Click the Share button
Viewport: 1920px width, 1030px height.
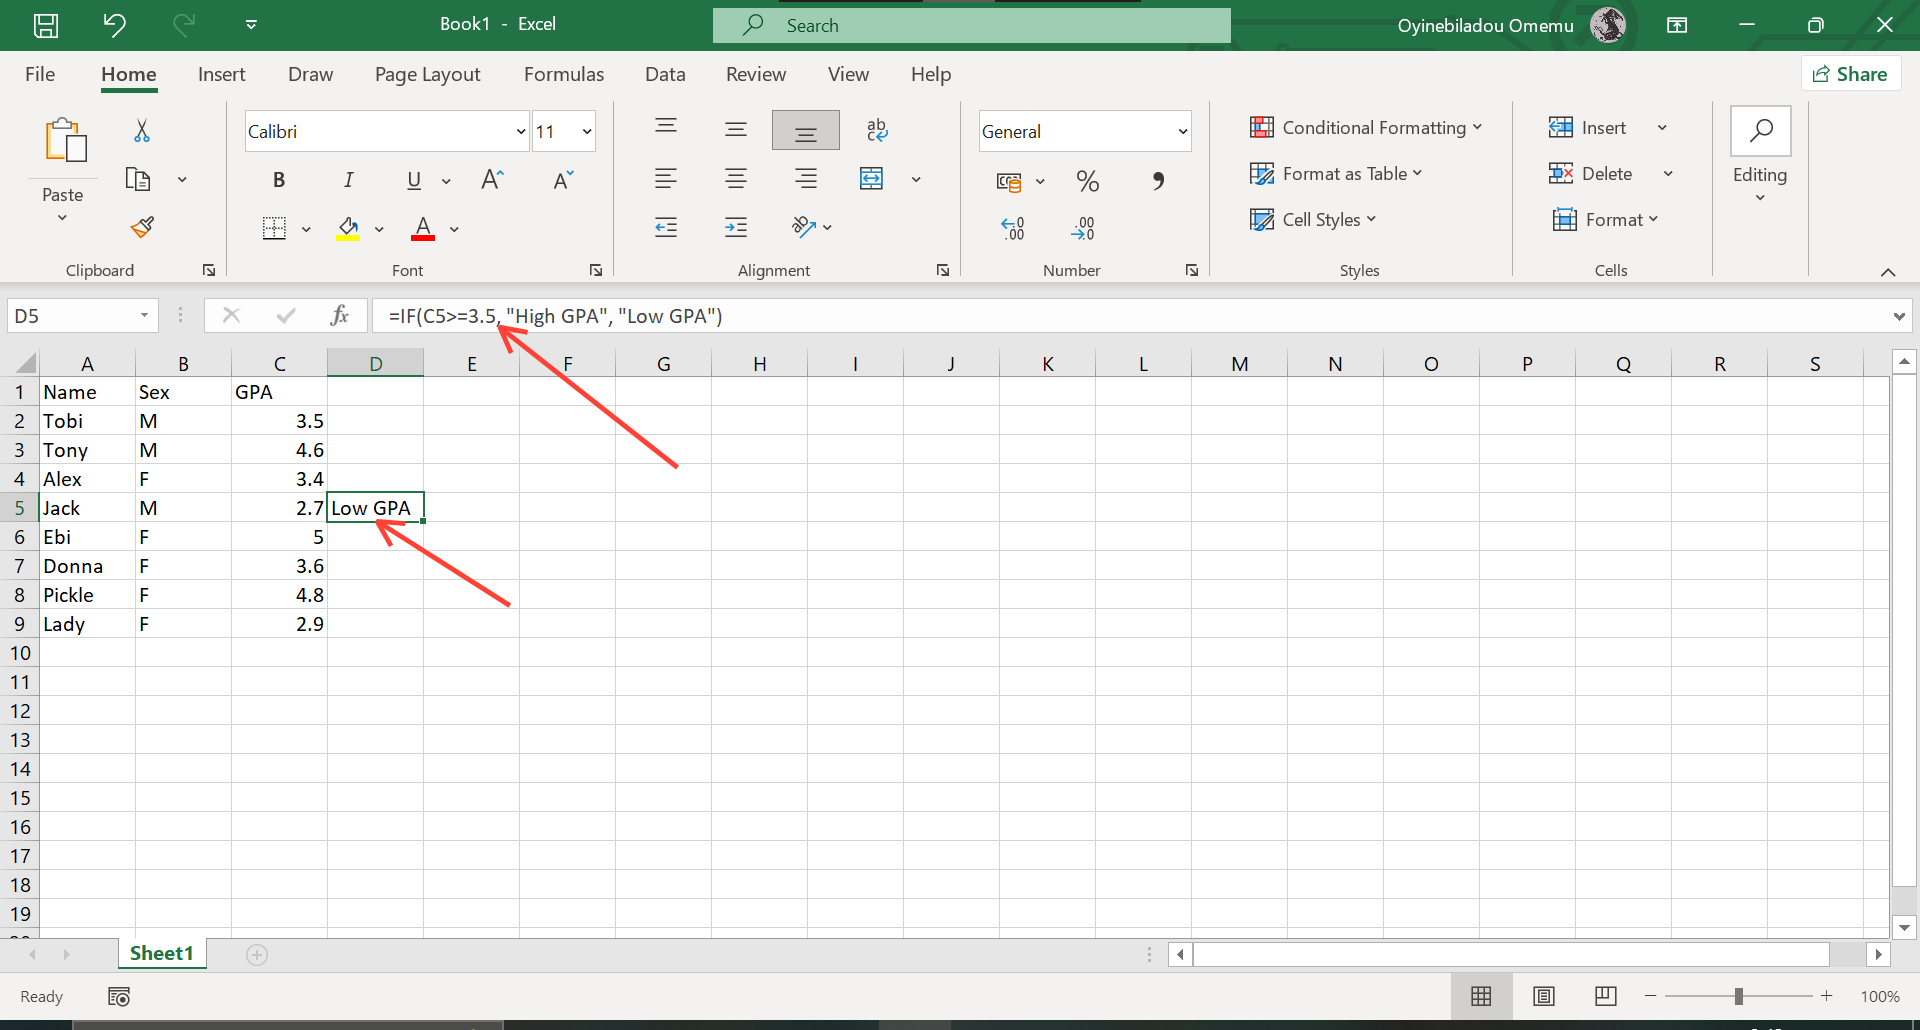click(x=1851, y=73)
